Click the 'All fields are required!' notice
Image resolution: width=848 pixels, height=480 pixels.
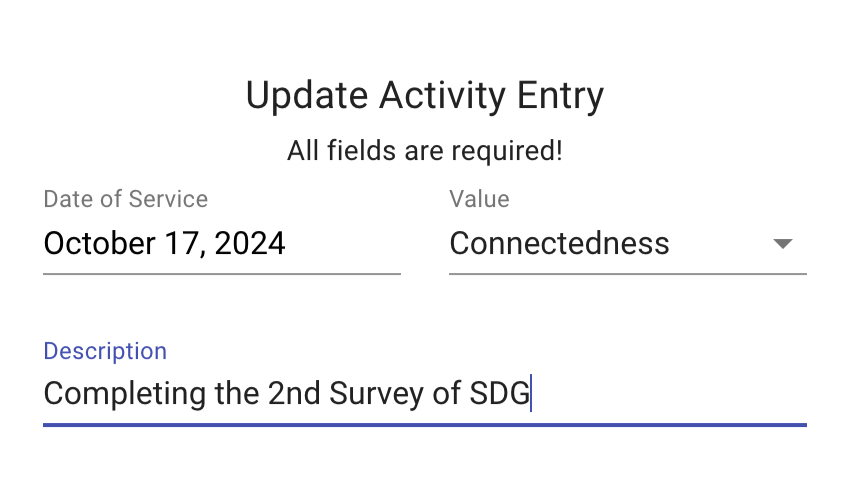tap(424, 151)
